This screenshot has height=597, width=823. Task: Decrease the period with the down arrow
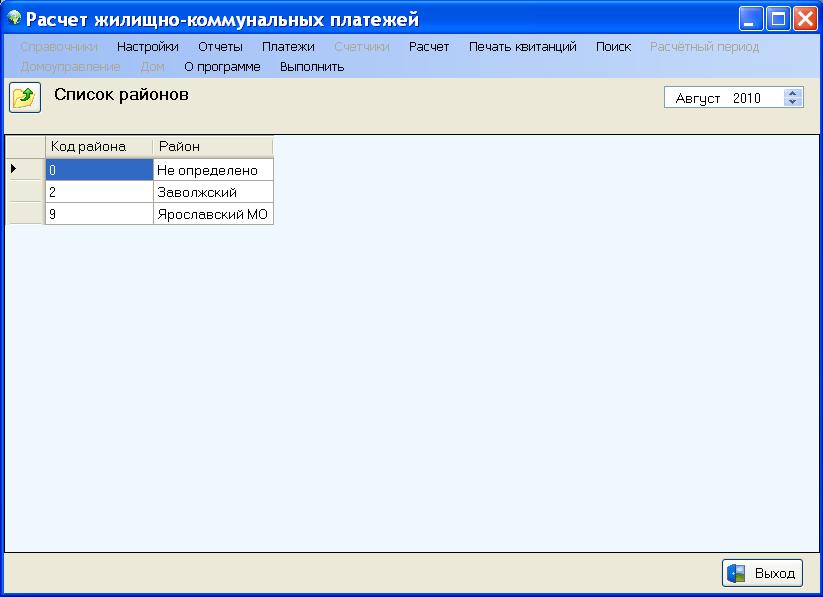coord(793,102)
